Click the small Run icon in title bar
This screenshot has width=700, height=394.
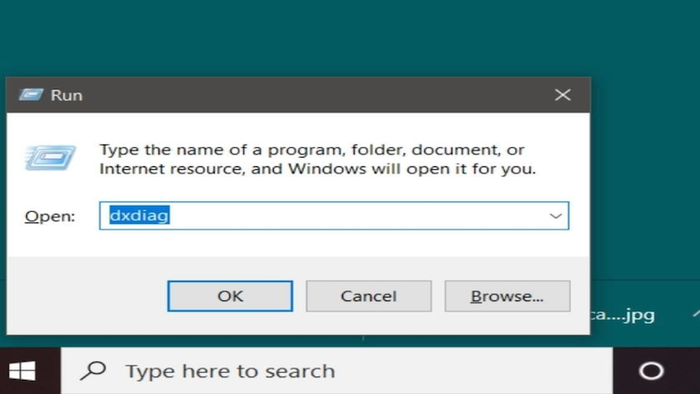coord(31,95)
